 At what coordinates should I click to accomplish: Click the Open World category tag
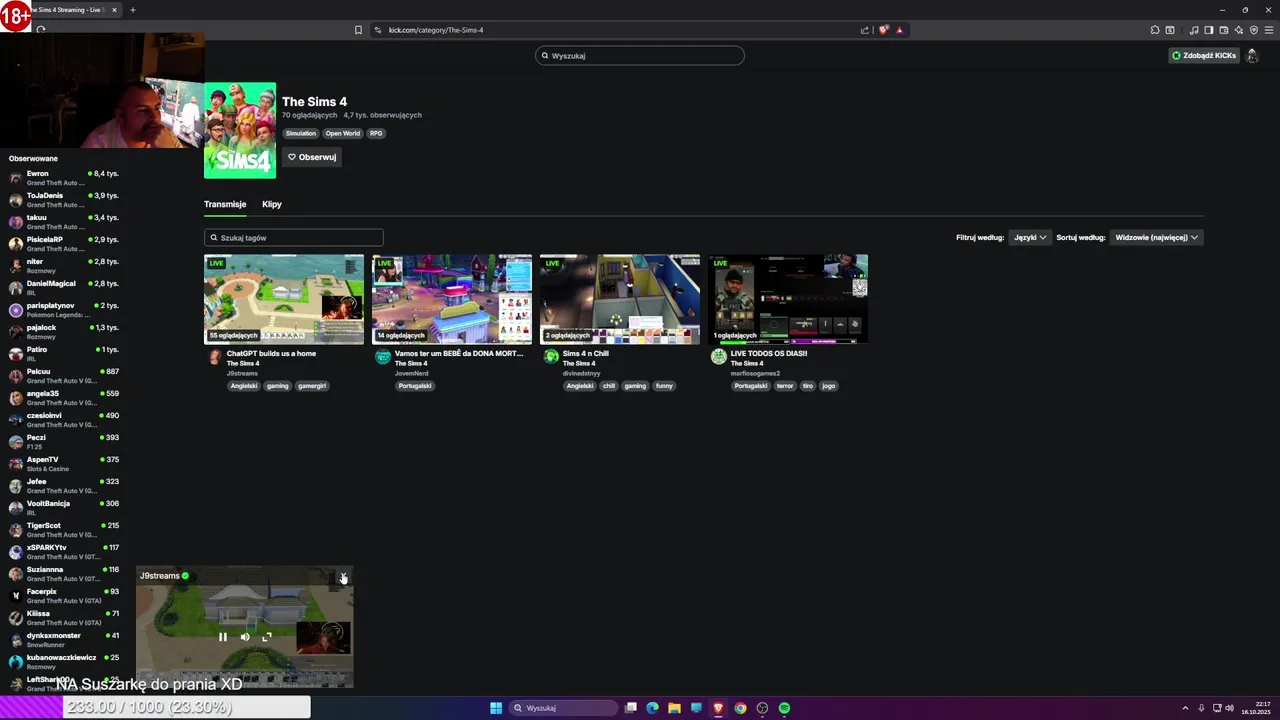(x=342, y=133)
